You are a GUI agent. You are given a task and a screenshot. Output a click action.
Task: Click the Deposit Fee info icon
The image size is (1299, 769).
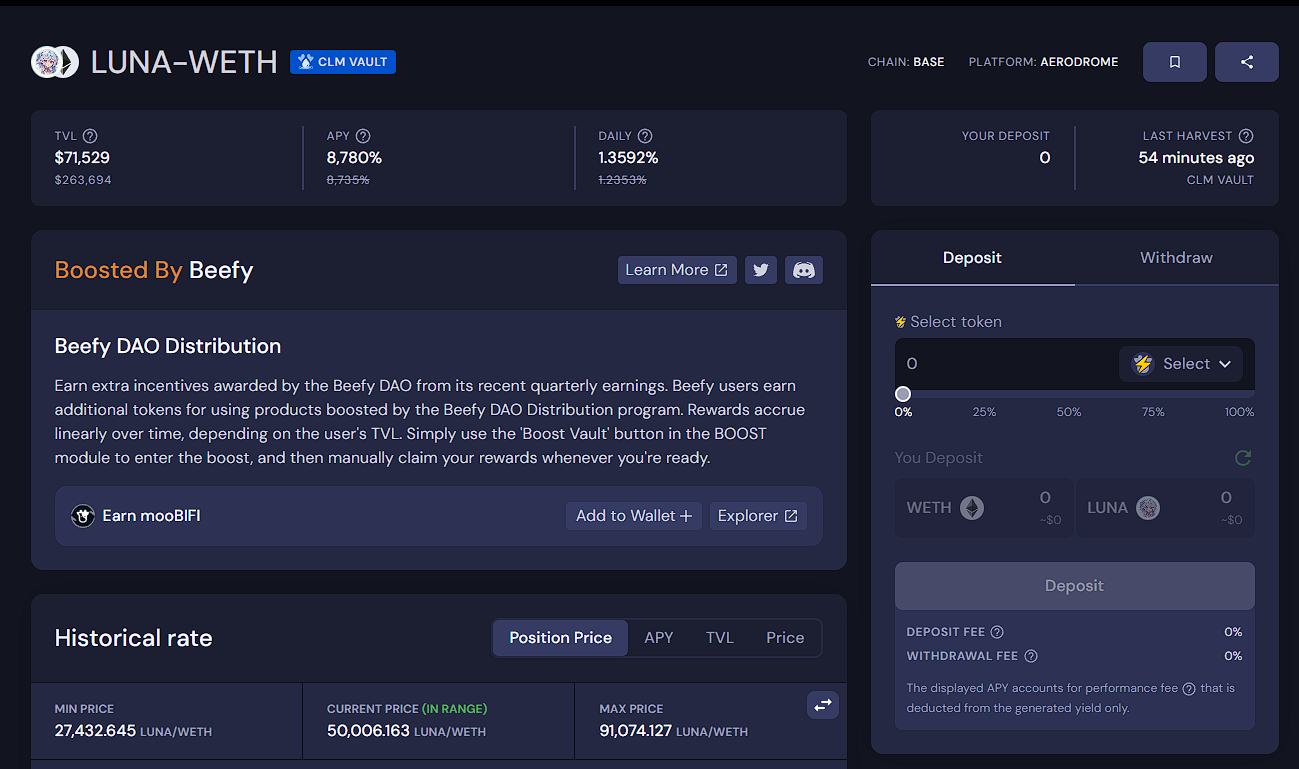(x=997, y=632)
